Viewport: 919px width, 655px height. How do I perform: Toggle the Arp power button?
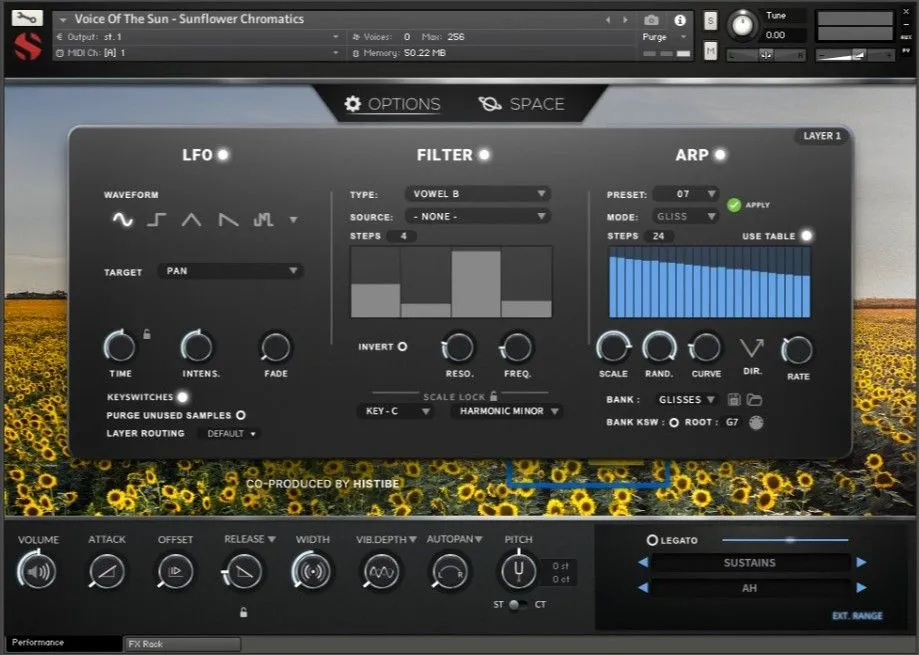point(720,155)
